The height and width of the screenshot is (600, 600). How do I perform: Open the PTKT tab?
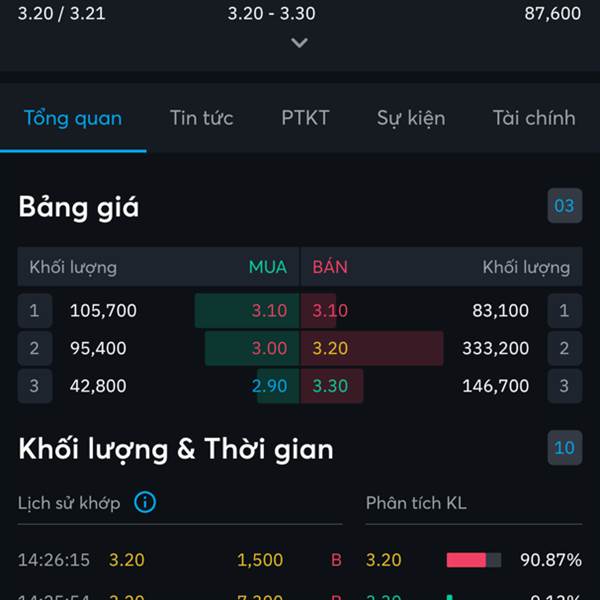[305, 118]
